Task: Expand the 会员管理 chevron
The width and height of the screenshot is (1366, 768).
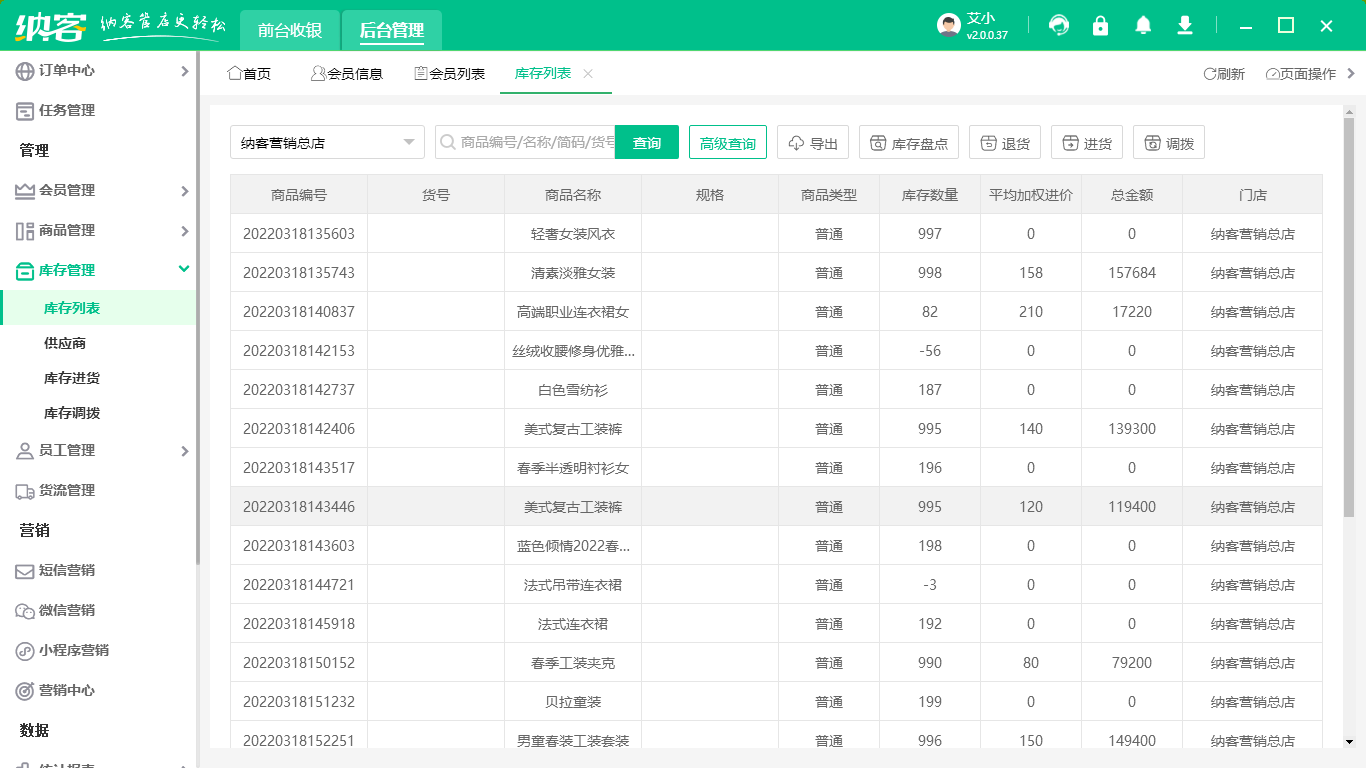Action: pos(185,191)
